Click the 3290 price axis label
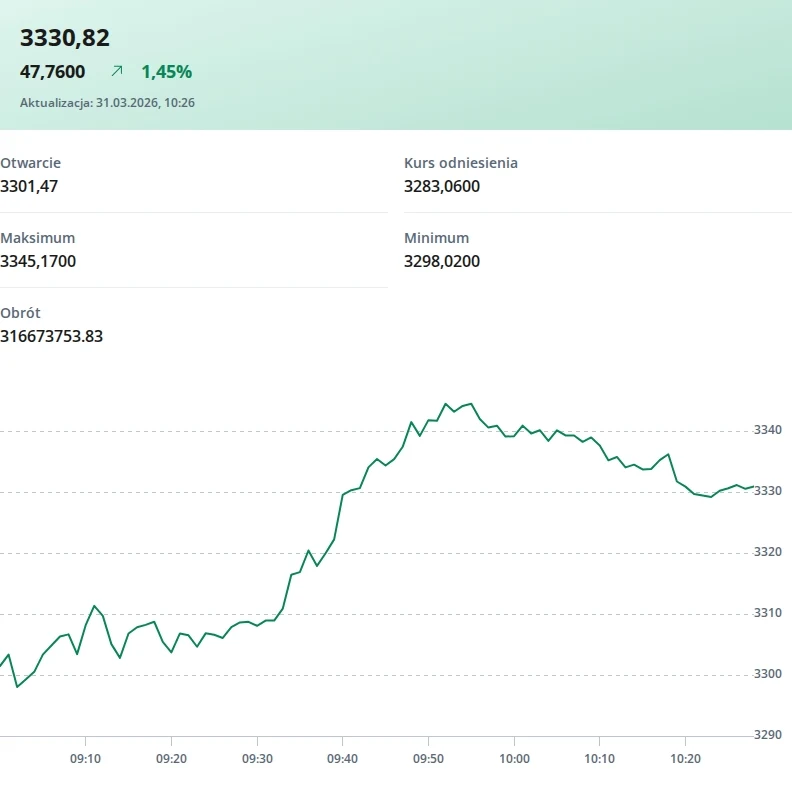 [768, 735]
